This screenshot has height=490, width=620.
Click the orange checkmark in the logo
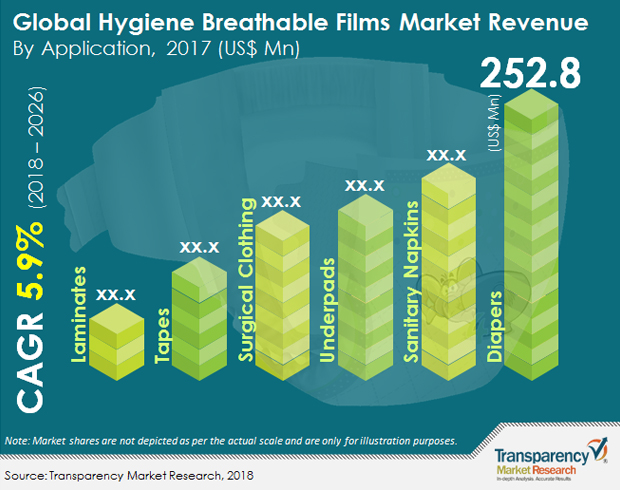point(598,449)
